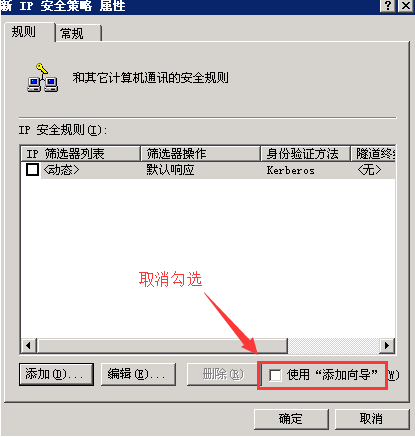
Task: Switch to the 常规 tab
Action: [x=79, y=33]
